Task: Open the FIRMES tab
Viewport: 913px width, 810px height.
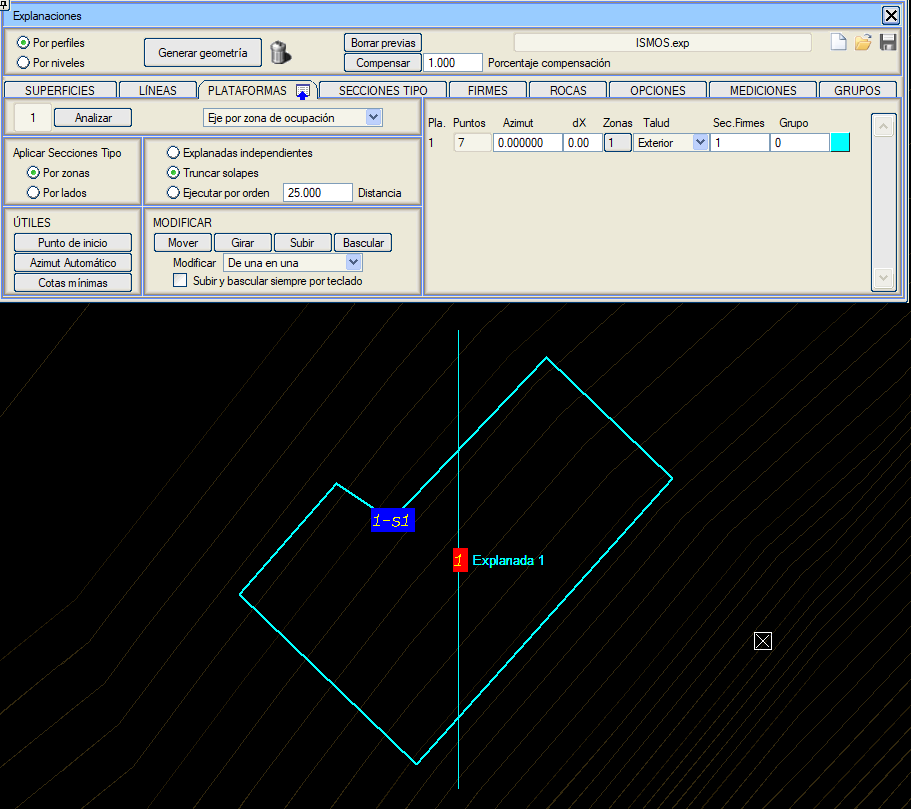Action: click(488, 90)
